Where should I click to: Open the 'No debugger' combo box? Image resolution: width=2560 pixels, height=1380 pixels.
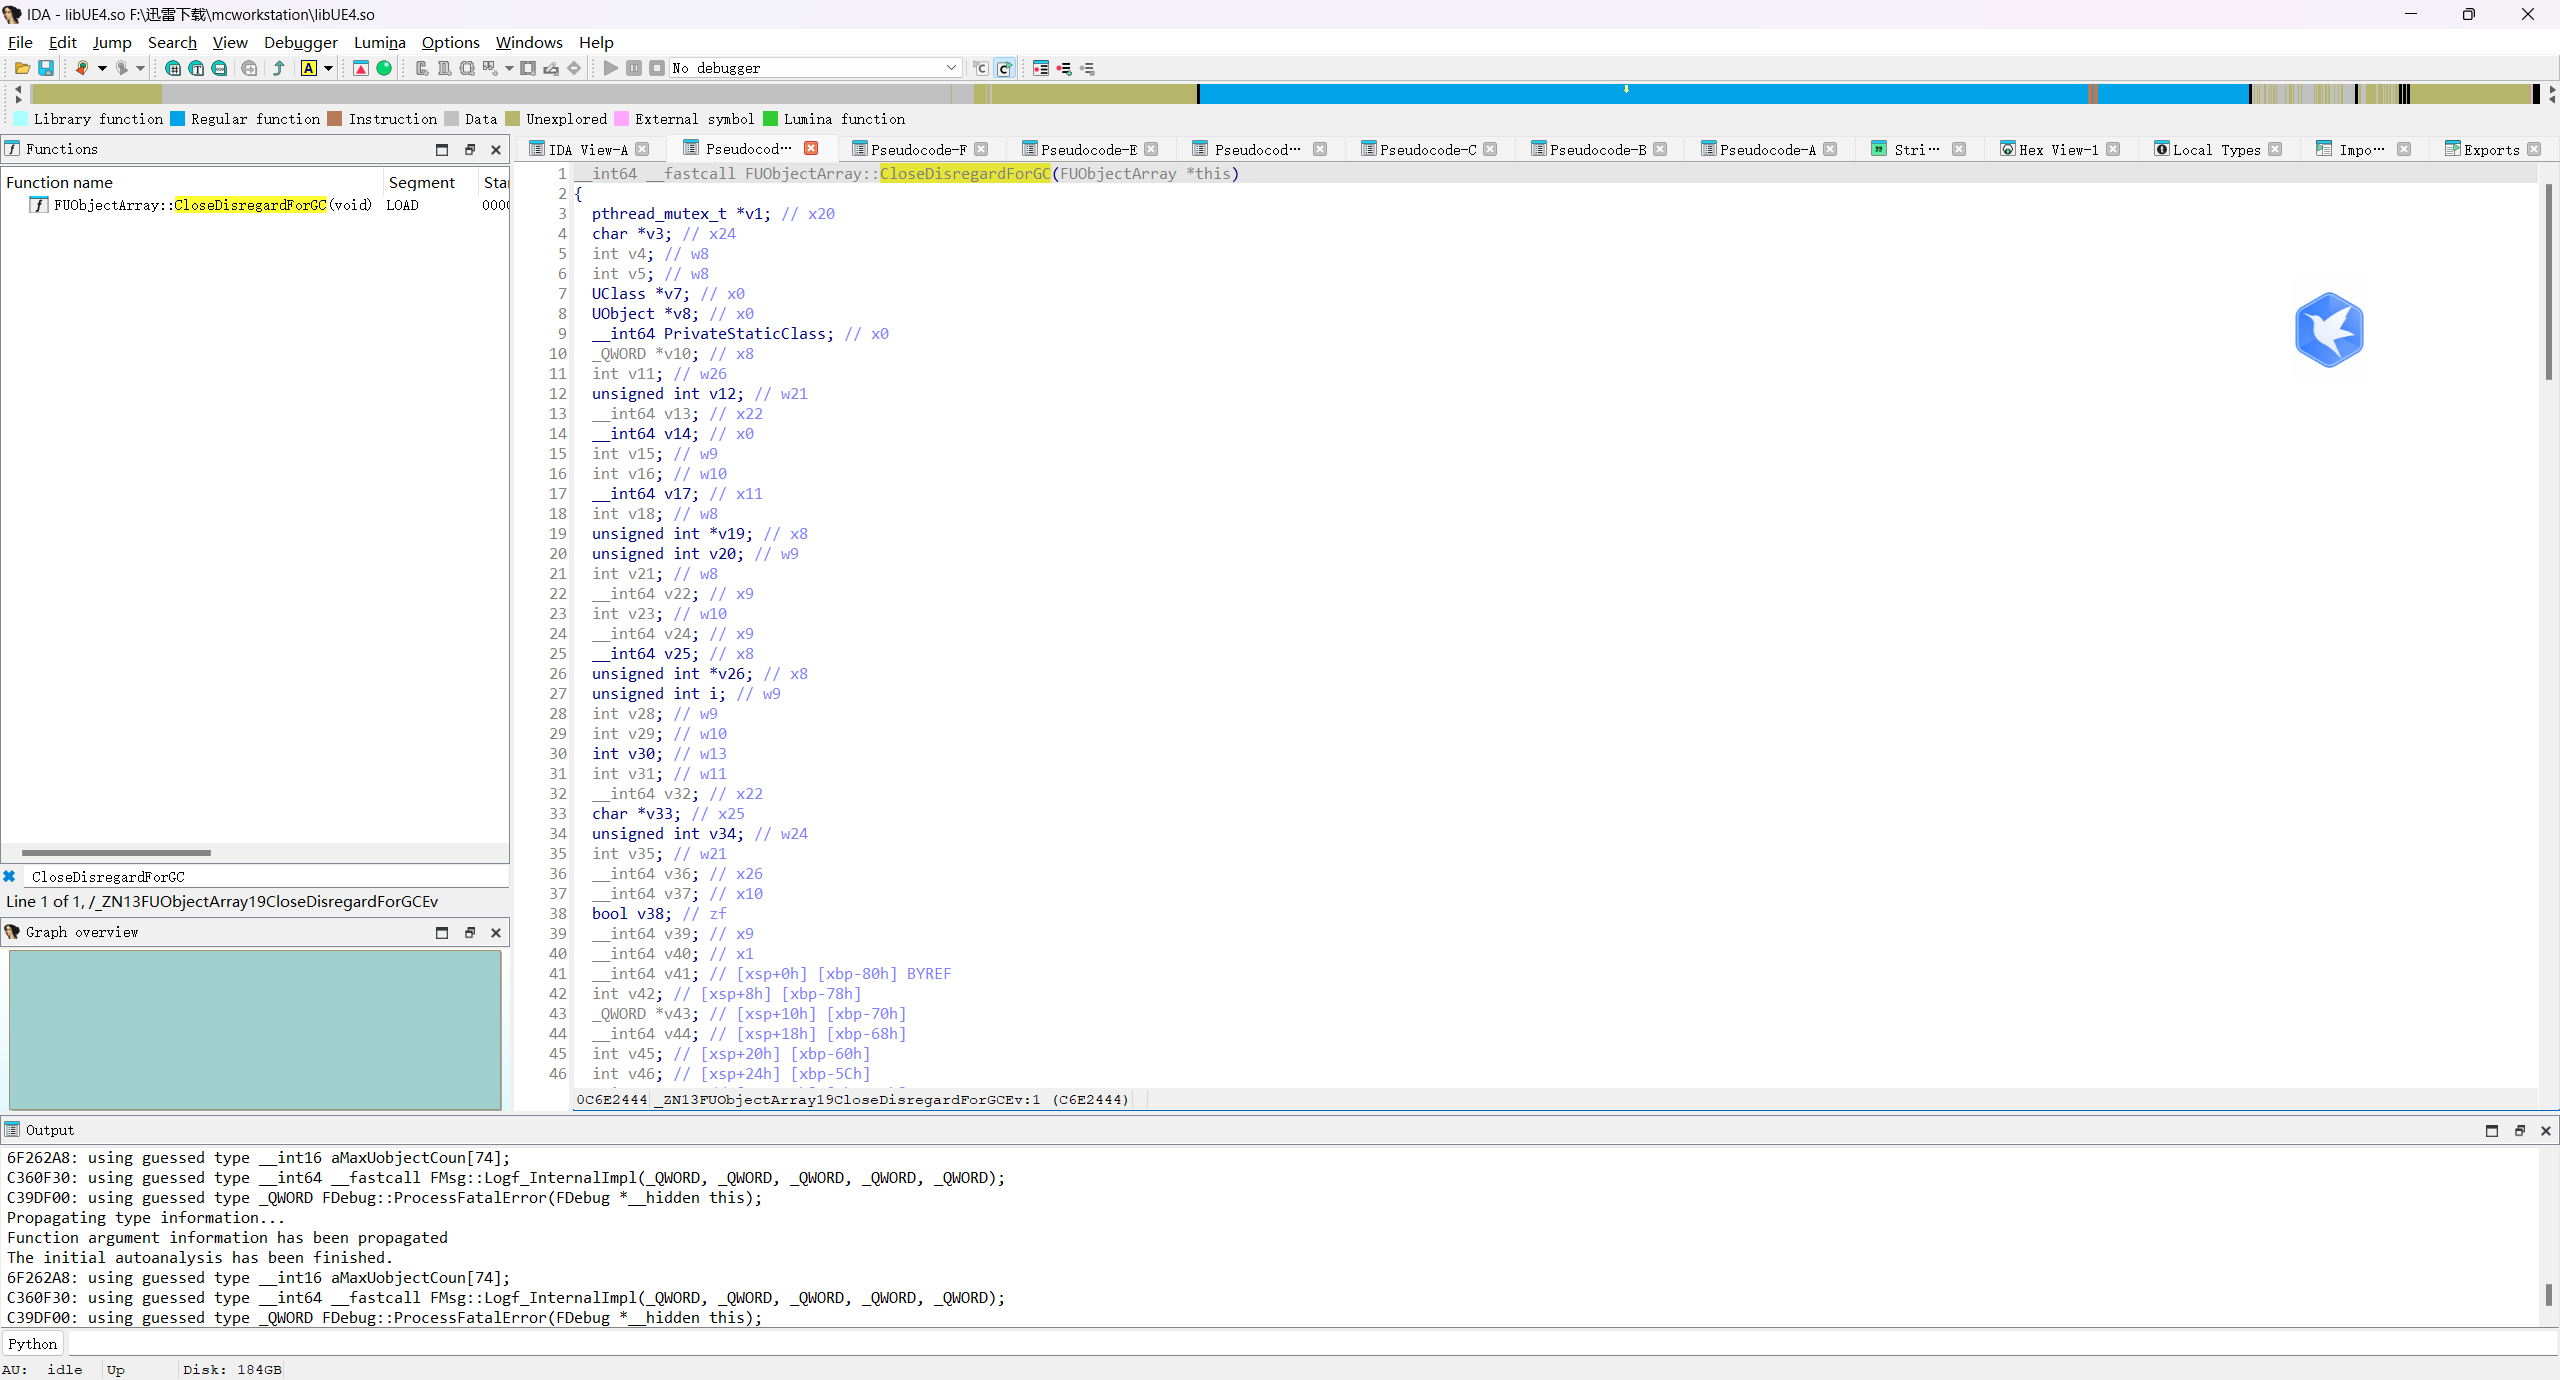[x=815, y=68]
